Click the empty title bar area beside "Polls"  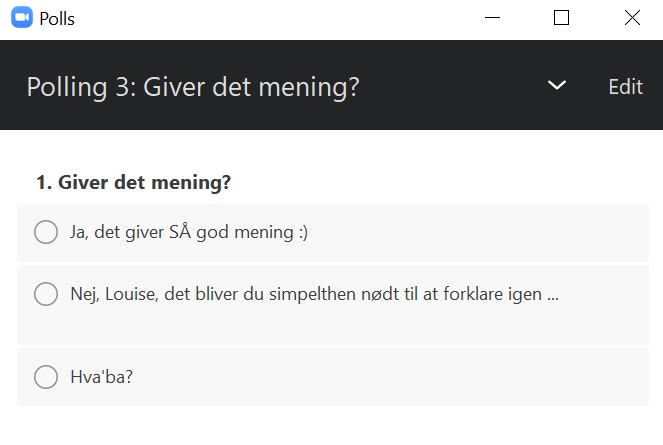click(x=270, y=18)
